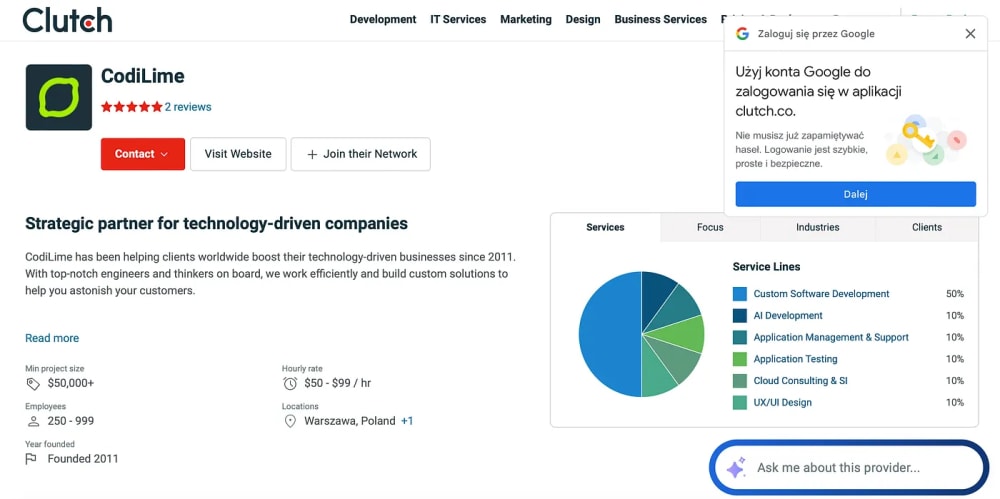Image resolution: width=1000 pixels, height=499 pixels.
Task: Click the map pin icon by Warszawa
Action: coord(290,421)
